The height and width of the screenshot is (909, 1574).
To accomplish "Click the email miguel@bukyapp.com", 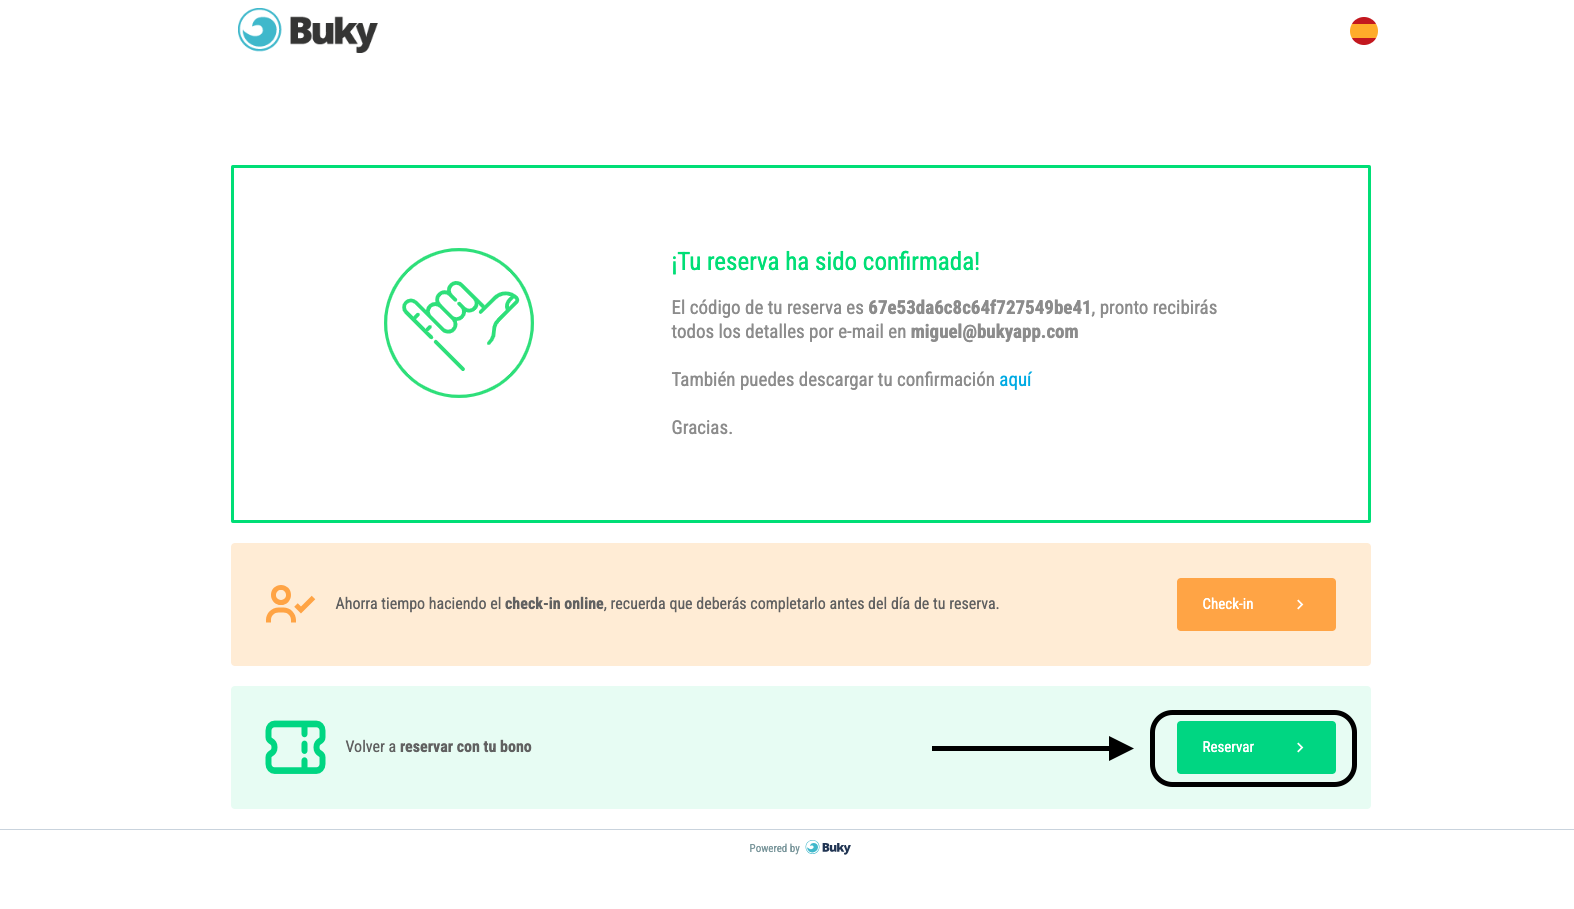I will pos(994,332).
